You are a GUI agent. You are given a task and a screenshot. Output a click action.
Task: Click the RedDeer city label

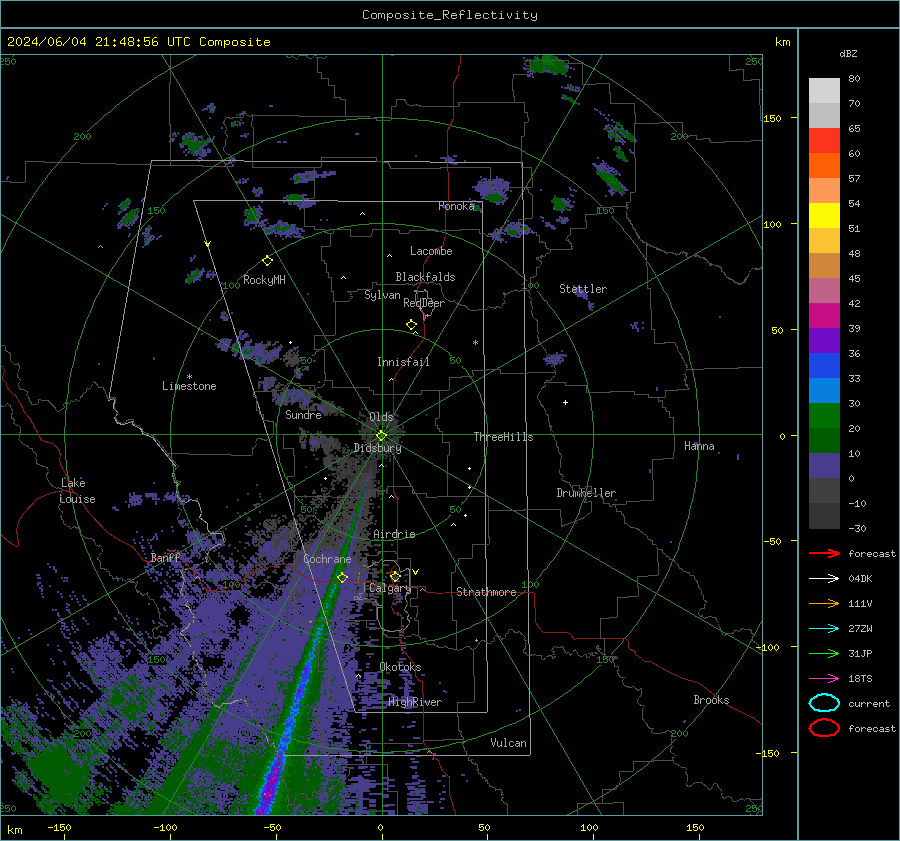424,303
